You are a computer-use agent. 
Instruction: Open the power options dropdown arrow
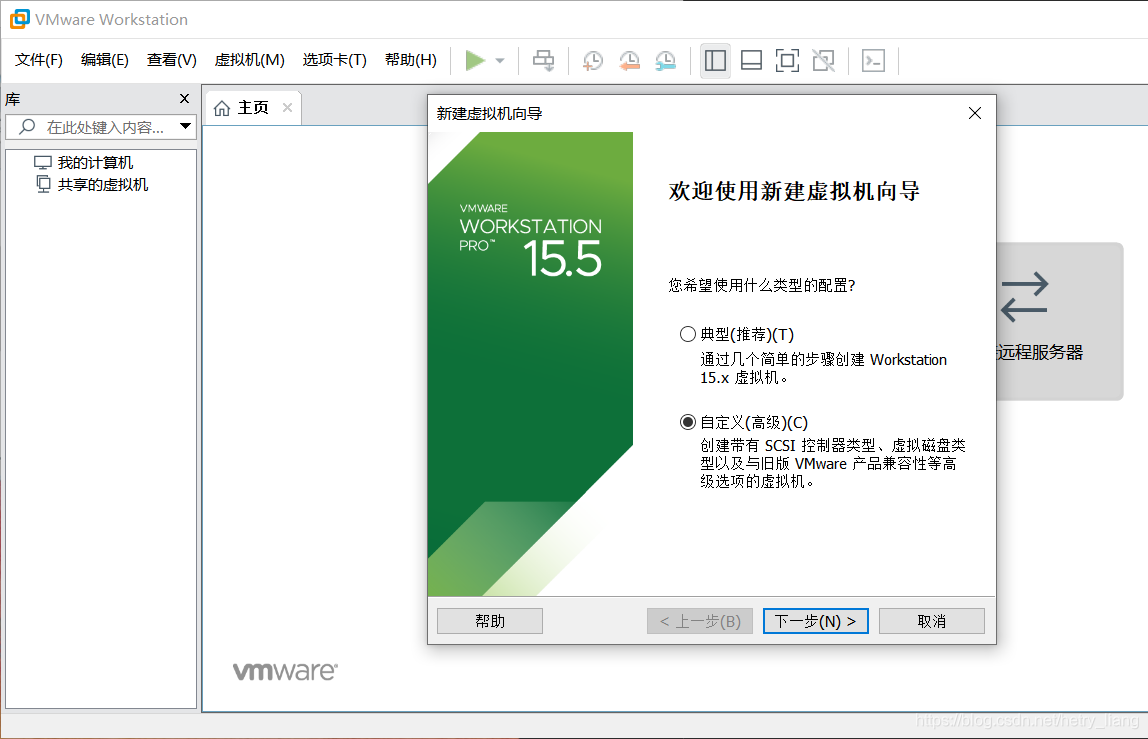point(500,61)
